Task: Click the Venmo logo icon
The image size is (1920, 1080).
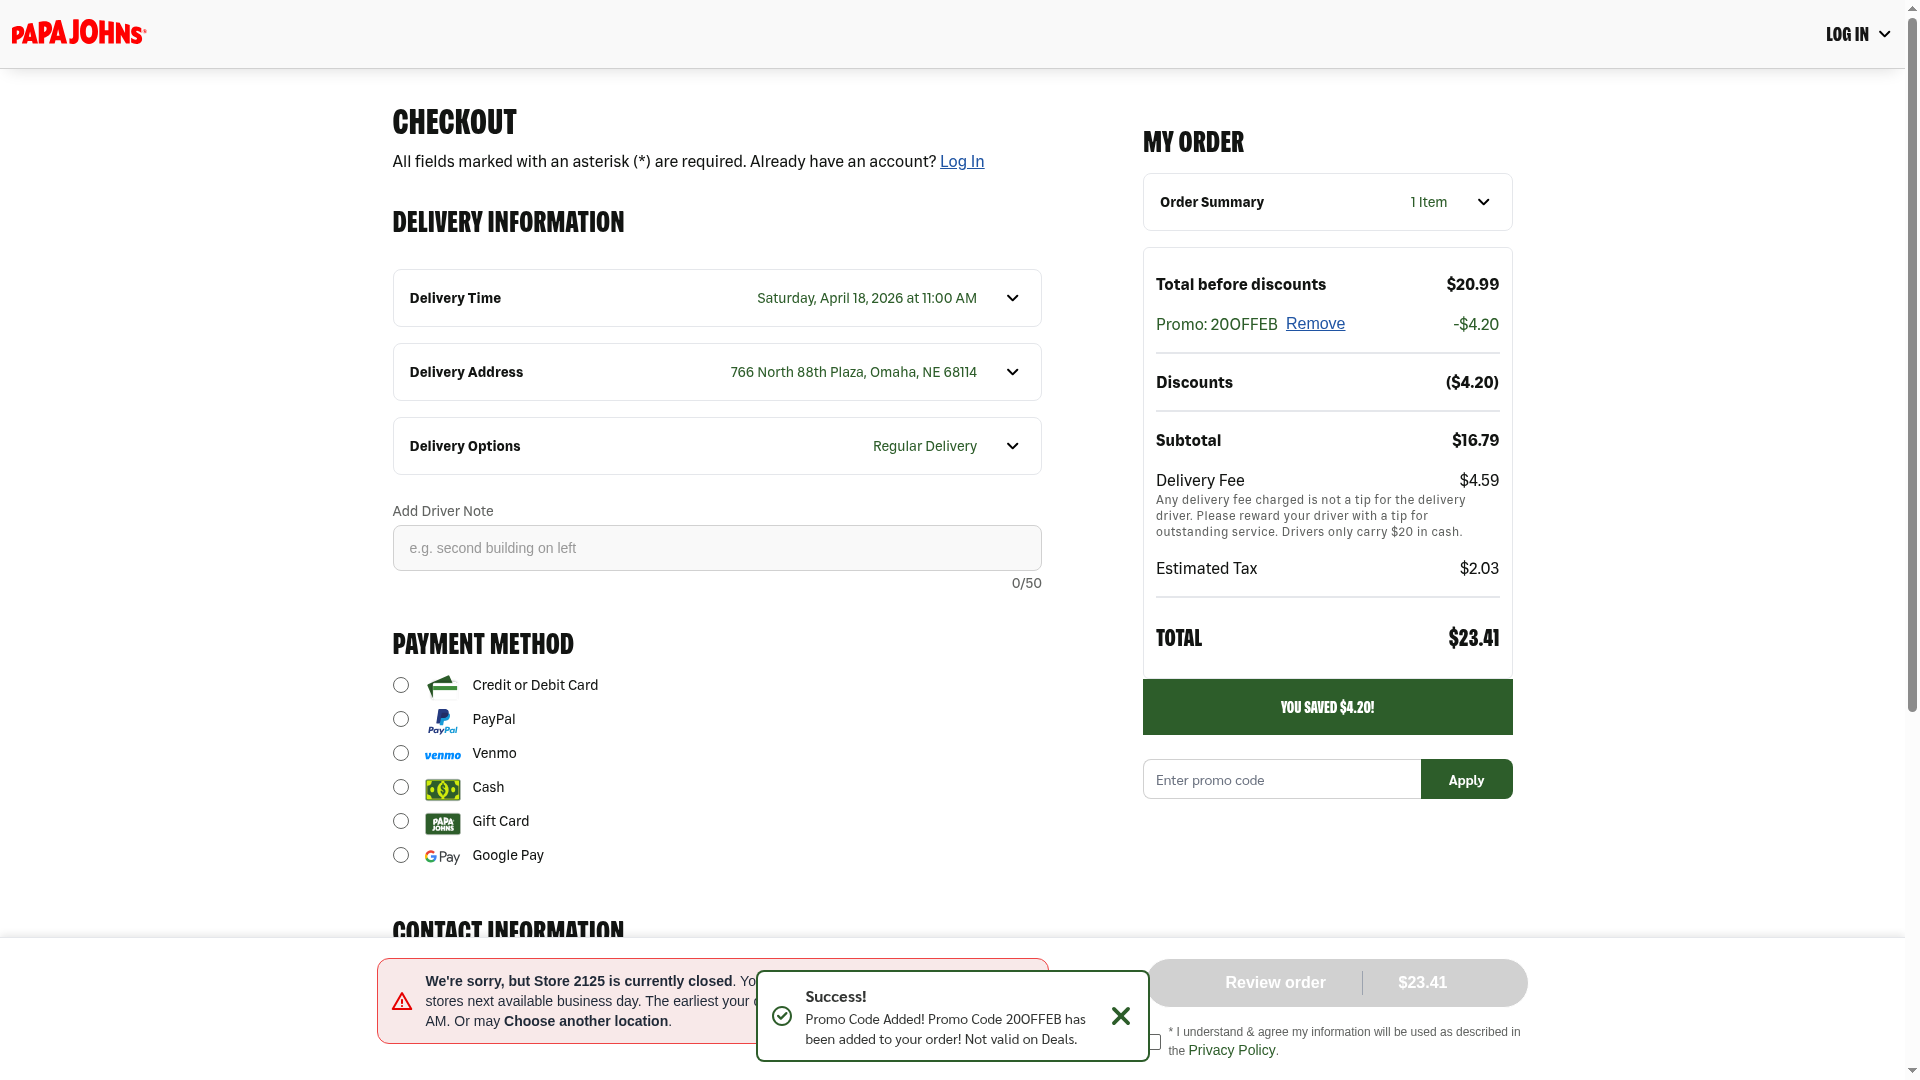Action: tap(442, 755)
